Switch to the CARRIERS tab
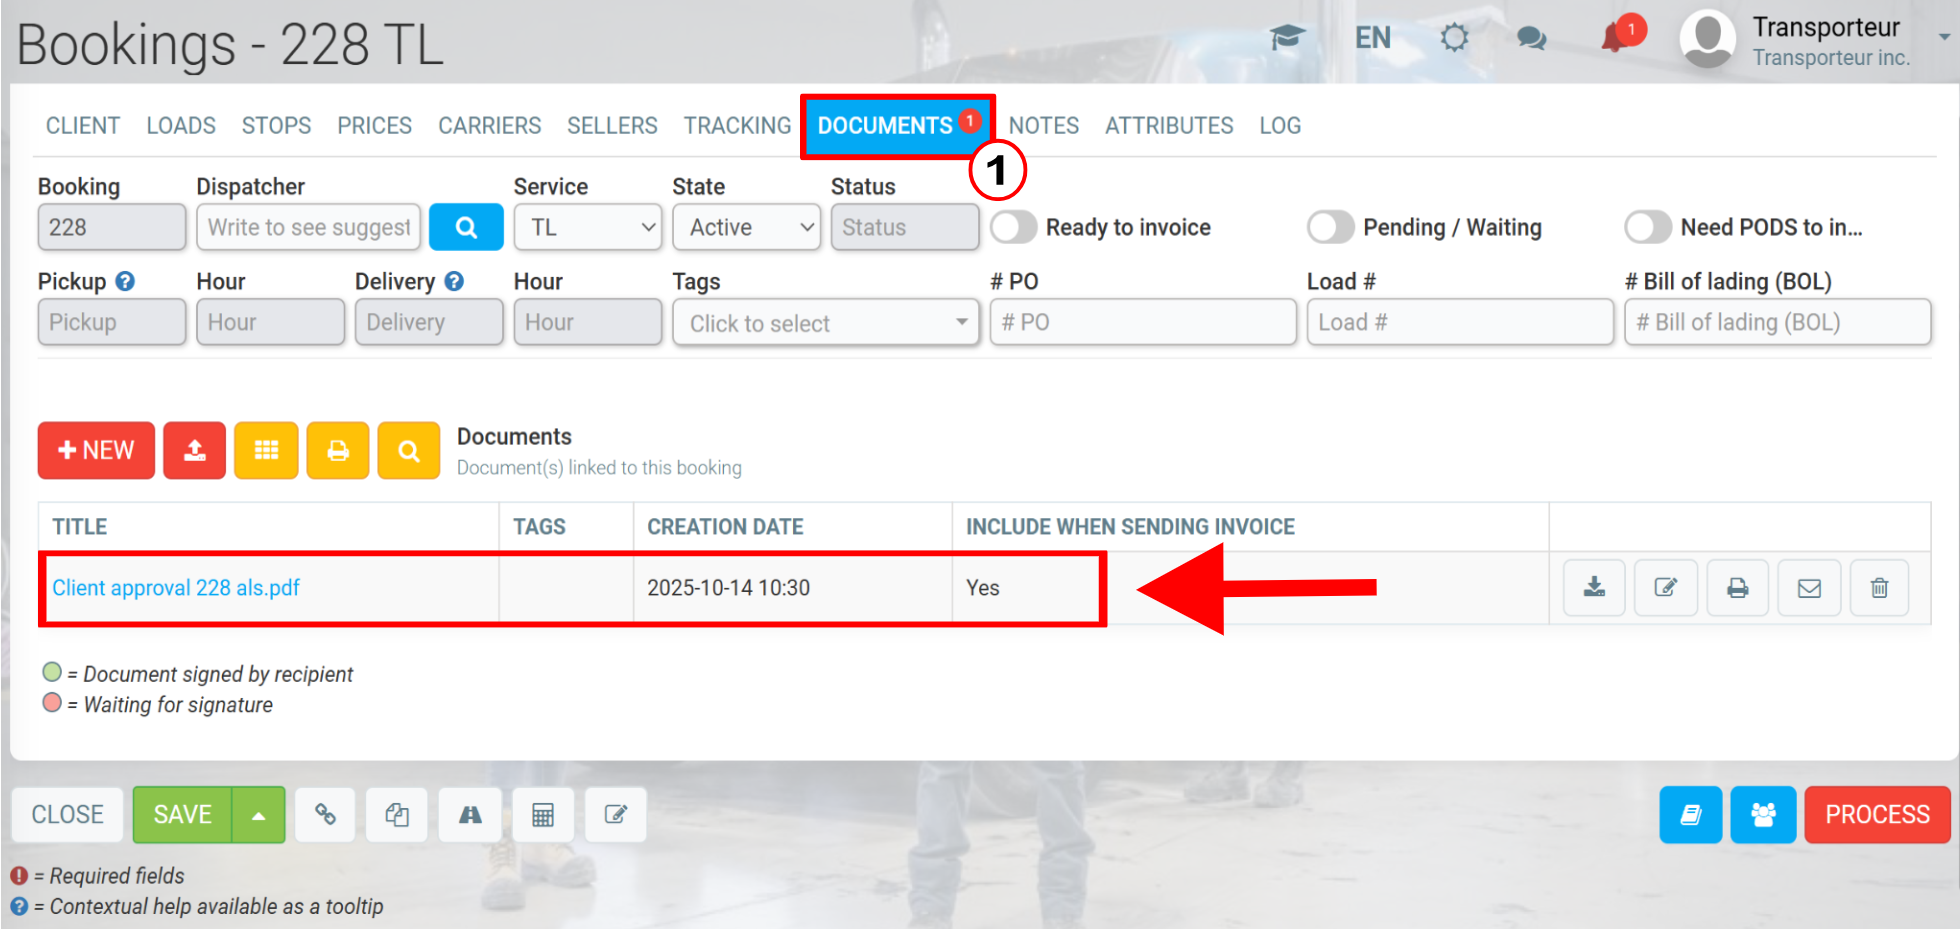Image resolution: width=1960 pixels, height=931 pixels. 489,126
